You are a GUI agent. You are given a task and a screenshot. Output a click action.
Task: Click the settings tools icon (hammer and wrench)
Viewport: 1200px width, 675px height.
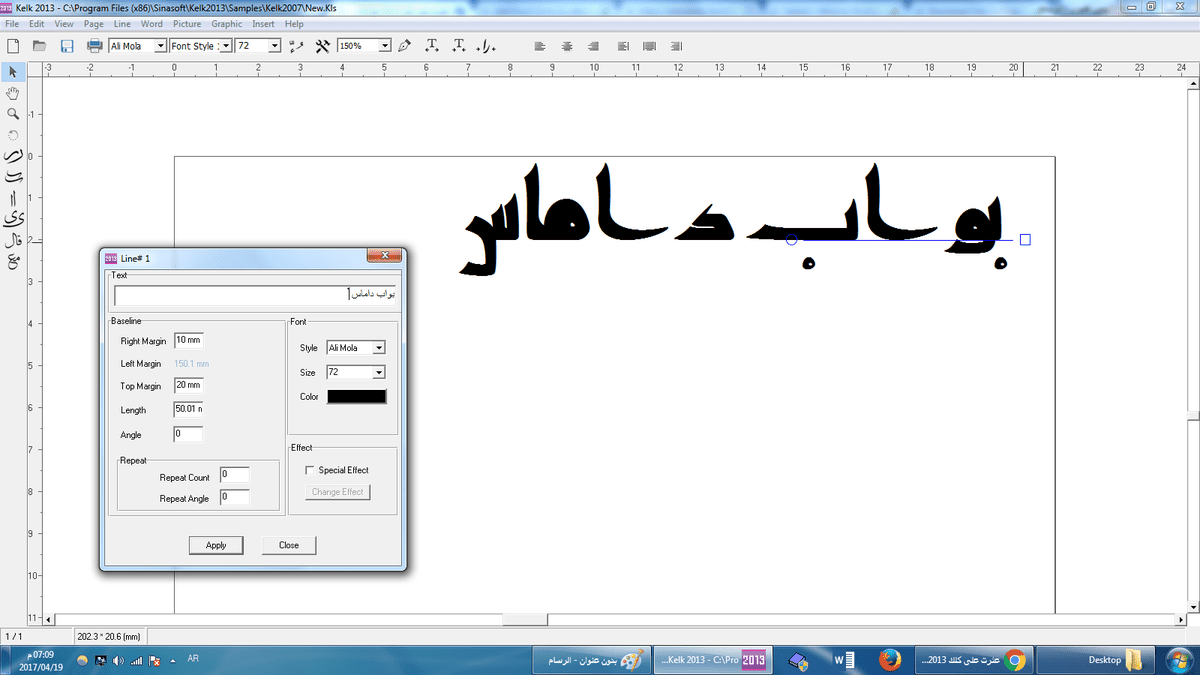click(x=322, y=46)
